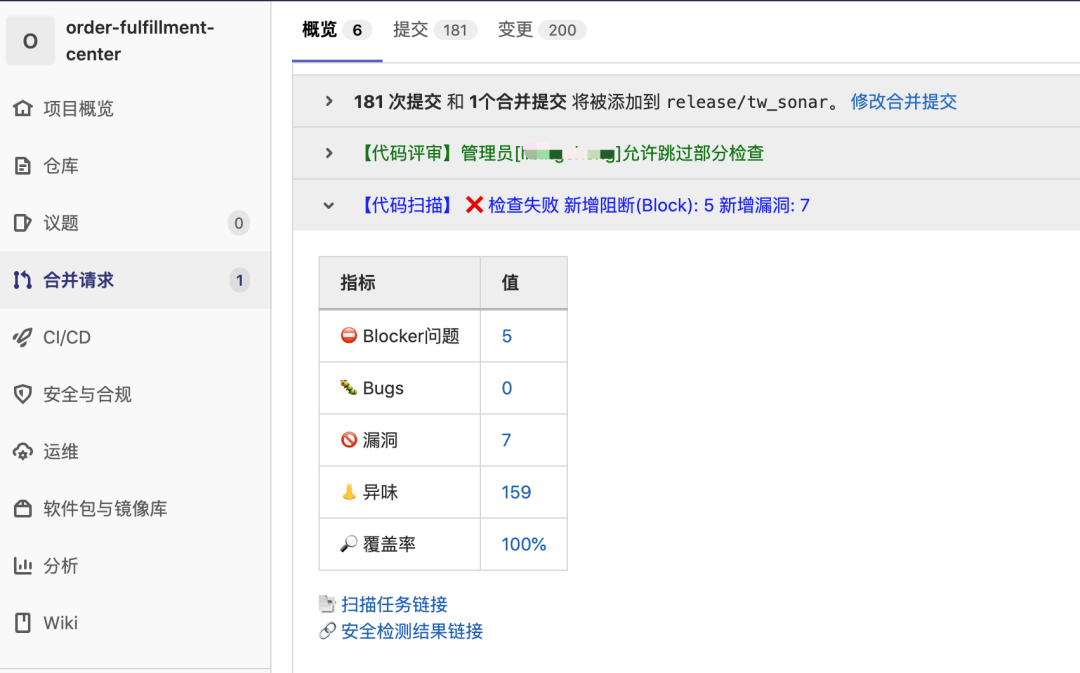Click the project avatar letter O

coord(30,41)
